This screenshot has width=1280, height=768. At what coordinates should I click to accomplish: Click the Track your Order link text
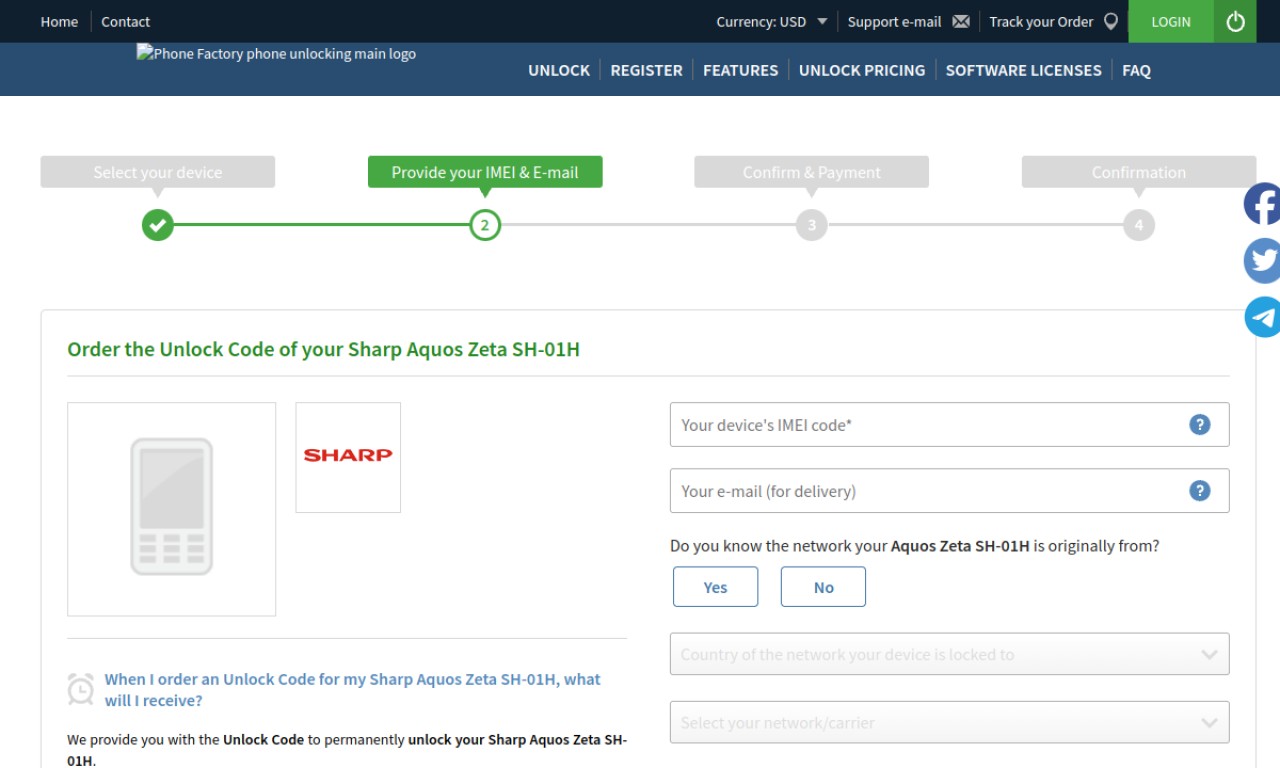click(x=1041, y=21)
